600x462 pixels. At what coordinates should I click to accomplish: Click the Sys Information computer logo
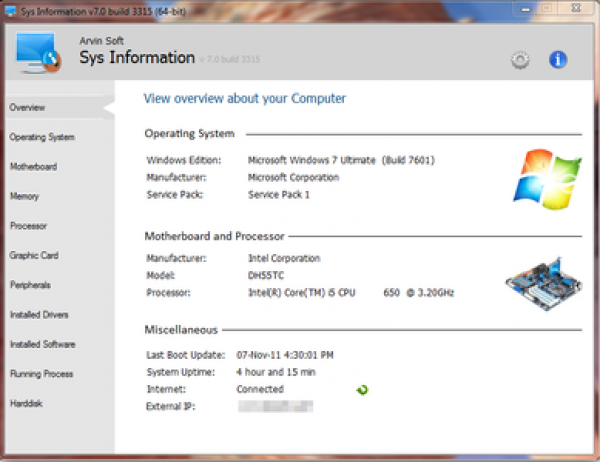(38, 53)
